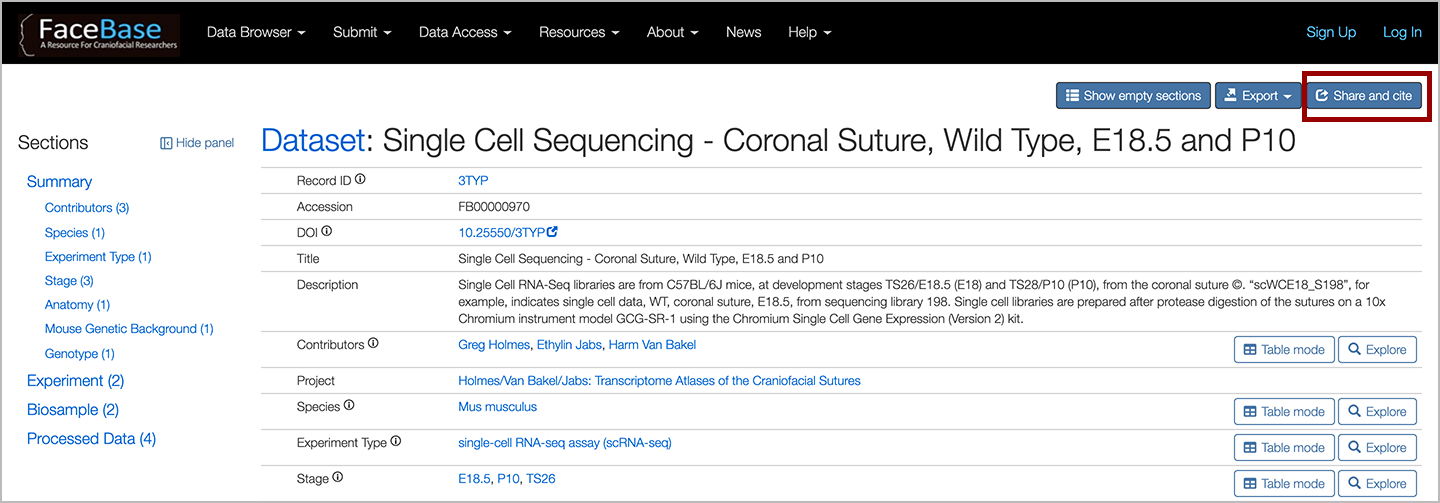Open the Greg Holmes contributor link
This screenshot has height=503, width=1440.
pyautogui.click(x=494, y=345)
